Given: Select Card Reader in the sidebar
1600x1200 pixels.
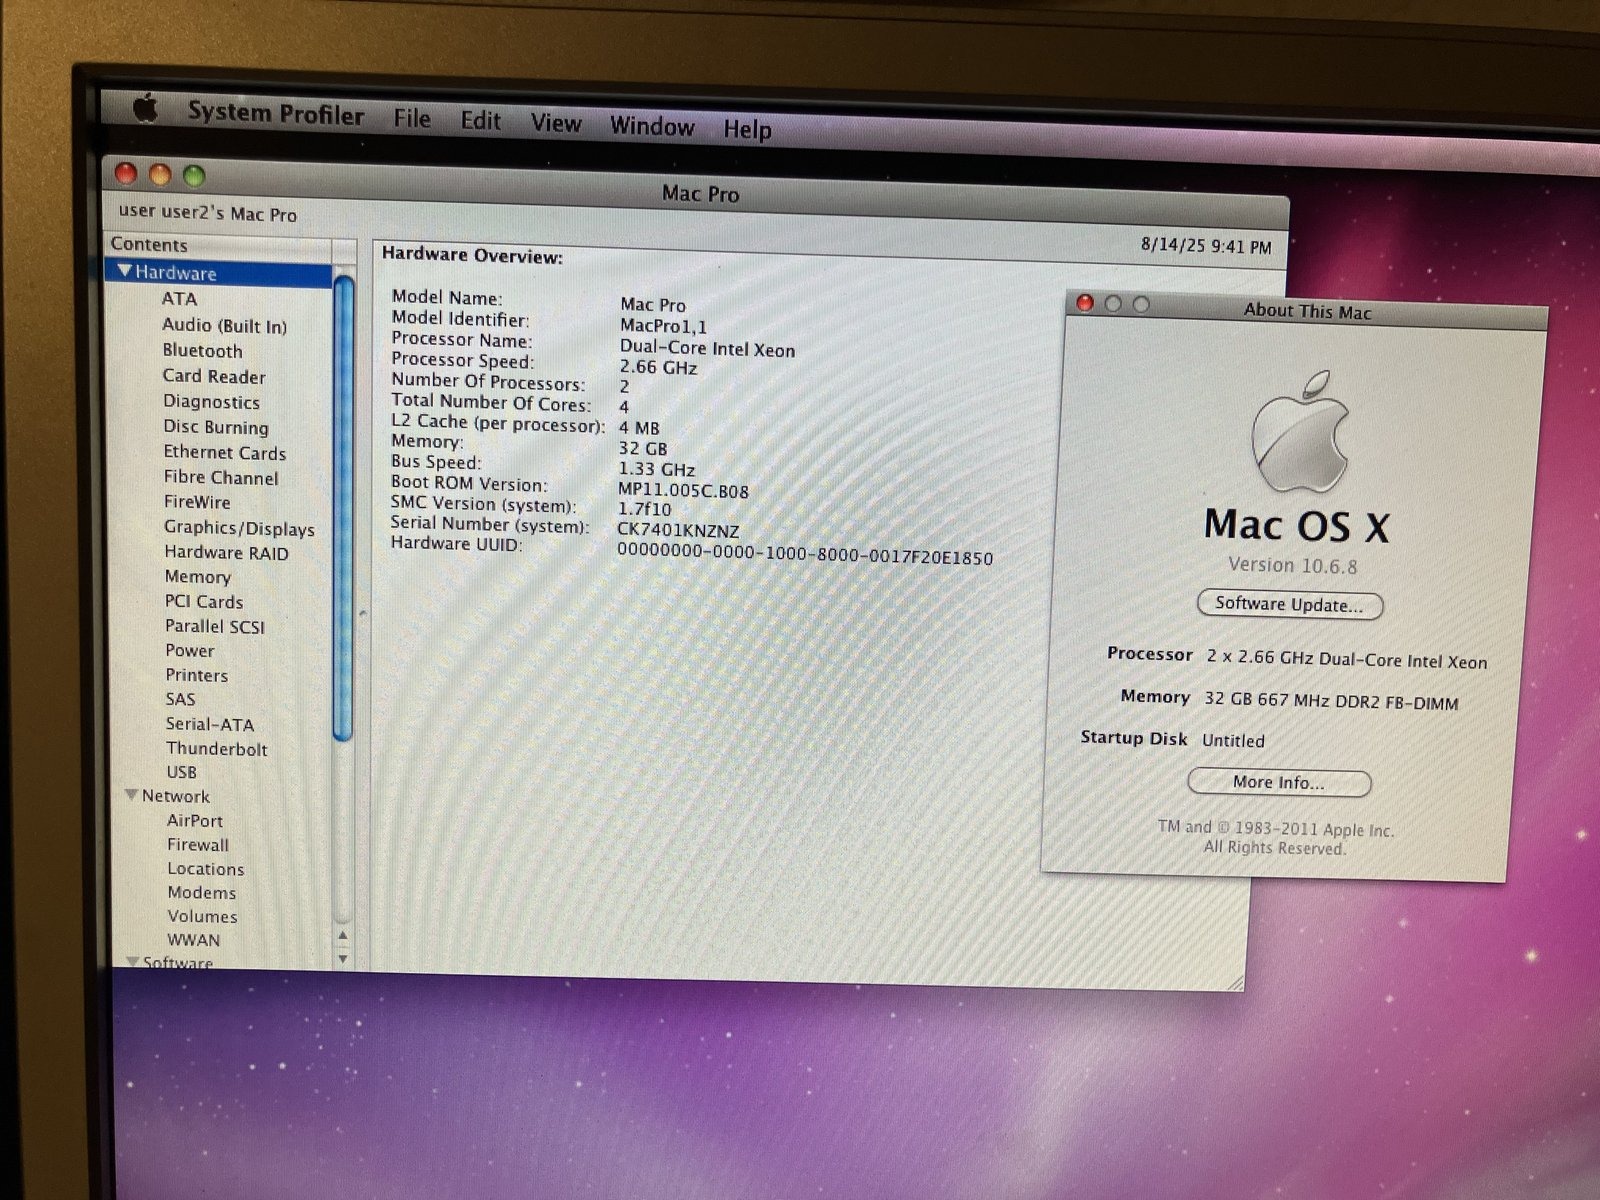Looking at the screenshot, I should coord(214,376).
